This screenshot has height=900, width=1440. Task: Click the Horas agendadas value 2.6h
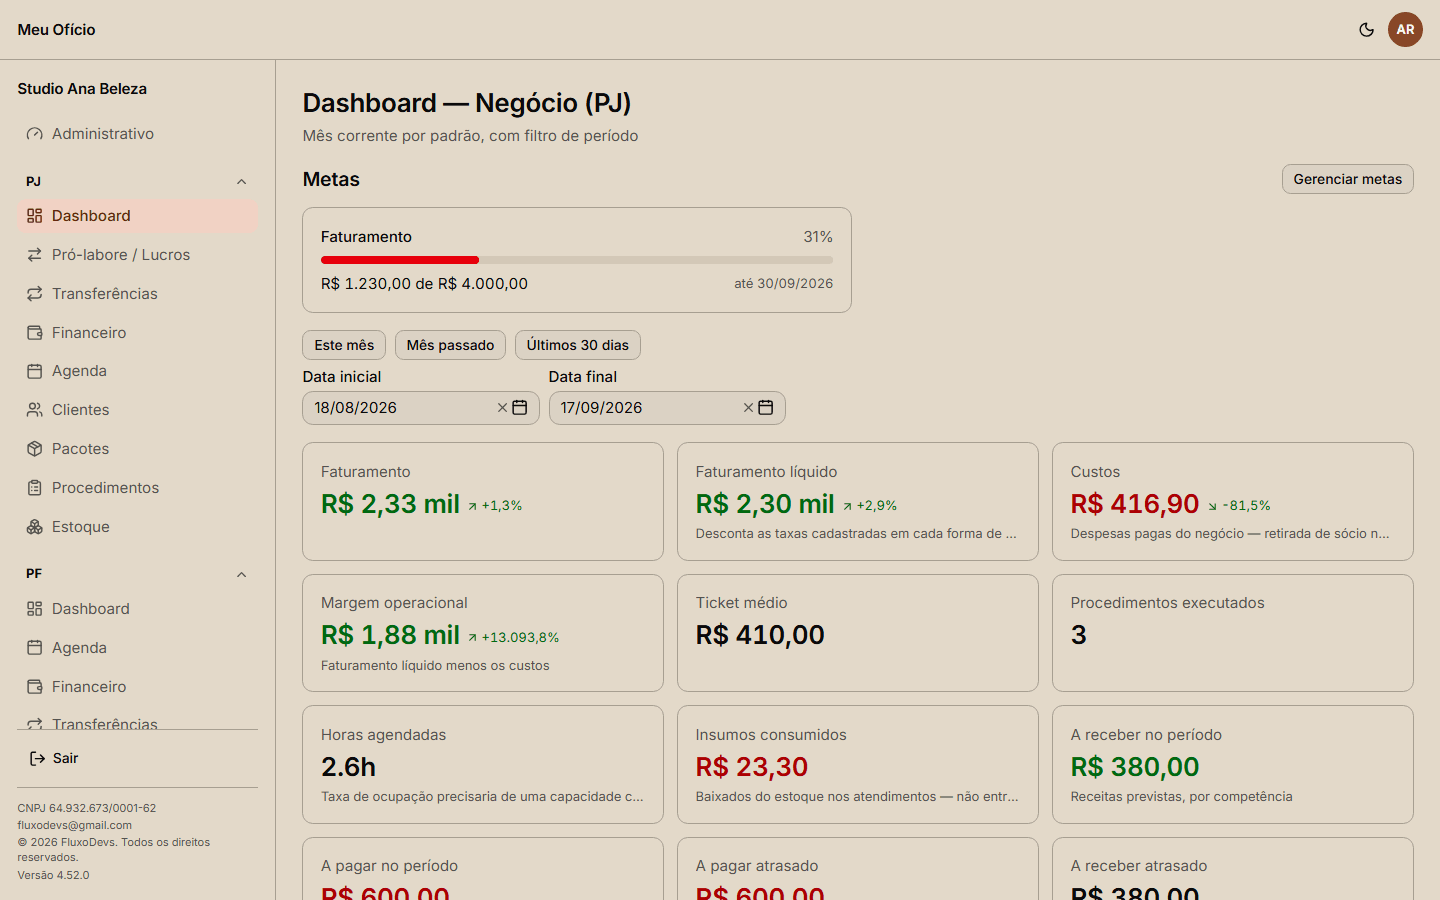(348, 767)
